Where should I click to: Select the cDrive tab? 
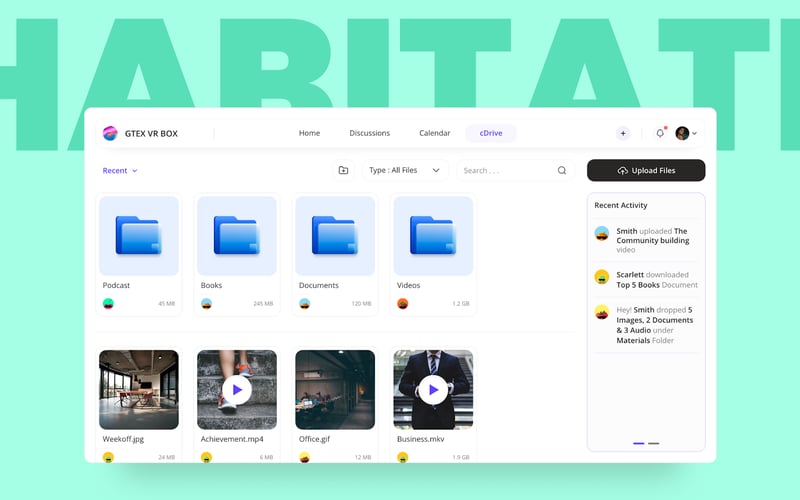491,133
